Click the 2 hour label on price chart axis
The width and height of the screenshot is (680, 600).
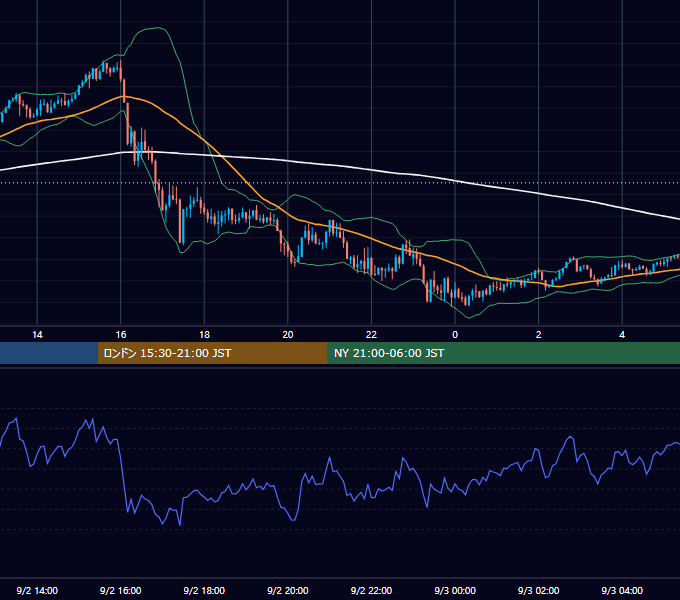click(539, 335)
